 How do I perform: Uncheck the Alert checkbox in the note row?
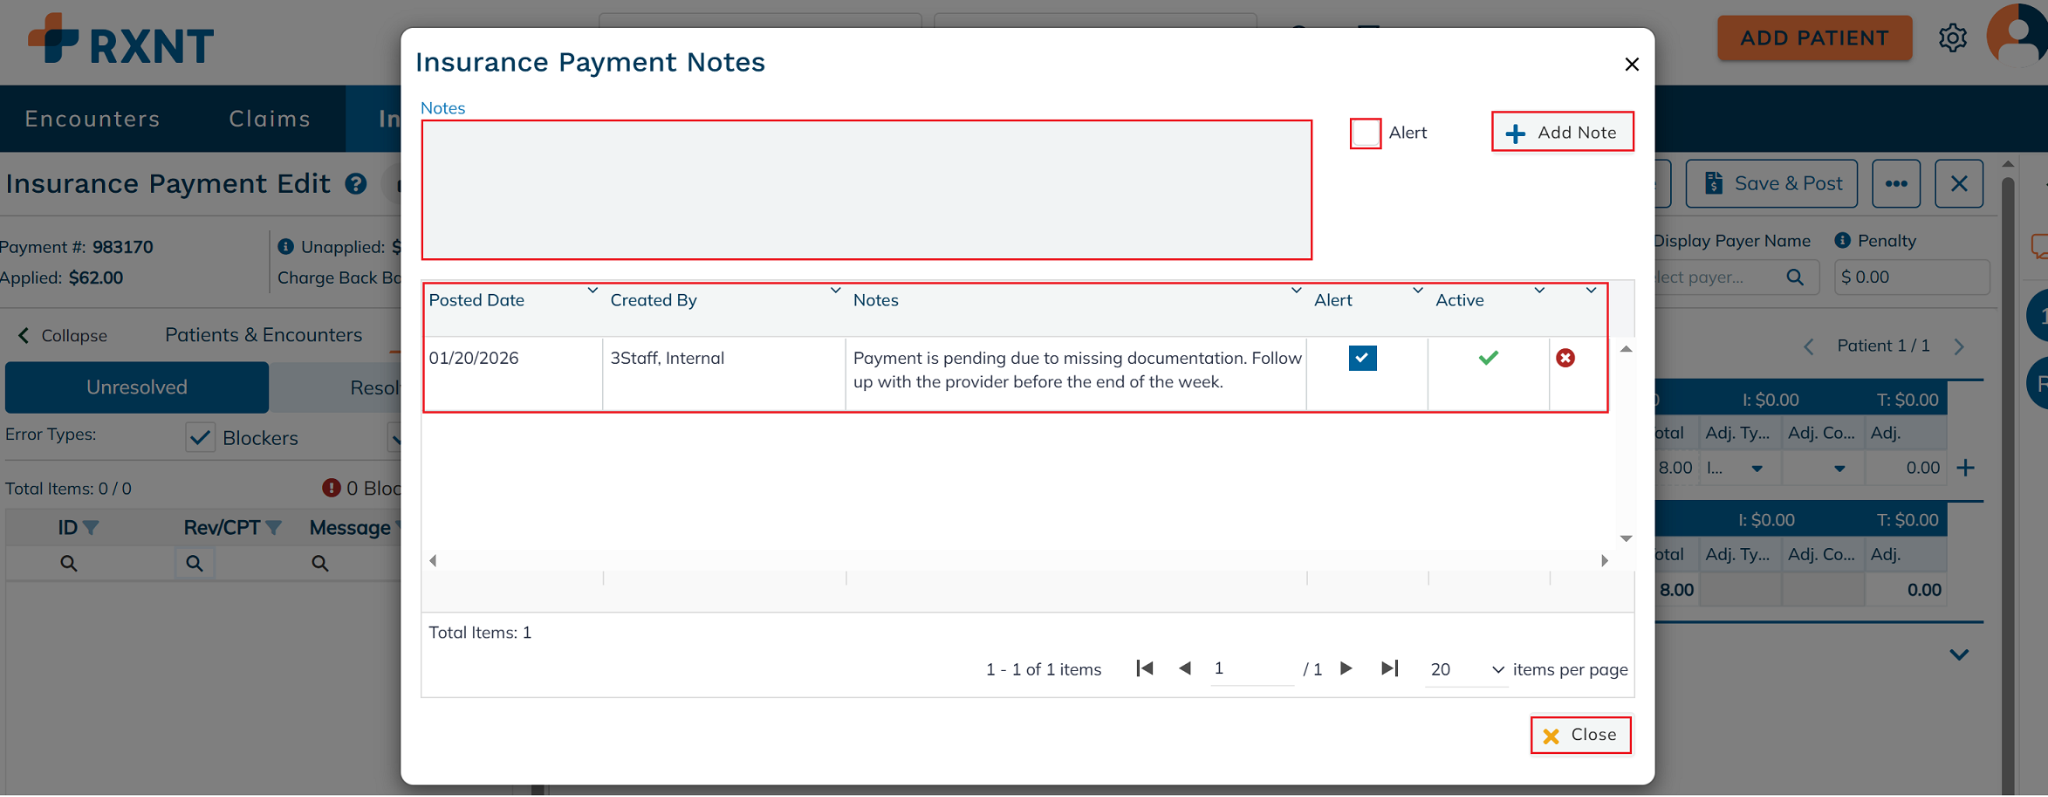[x=1362, y=358]
